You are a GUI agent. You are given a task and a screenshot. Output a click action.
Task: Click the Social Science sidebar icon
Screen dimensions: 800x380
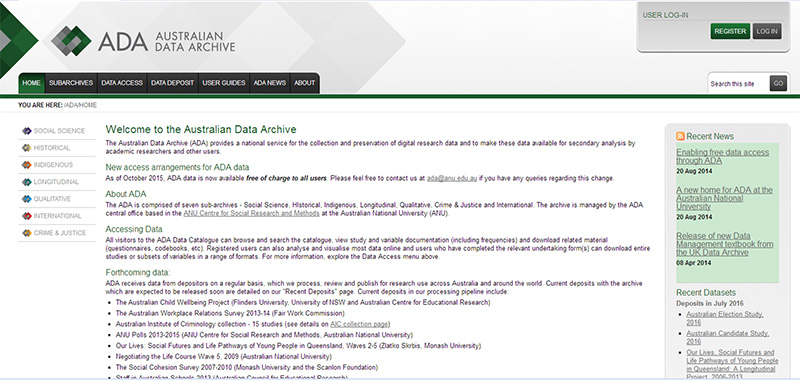[x=27, y=131]
